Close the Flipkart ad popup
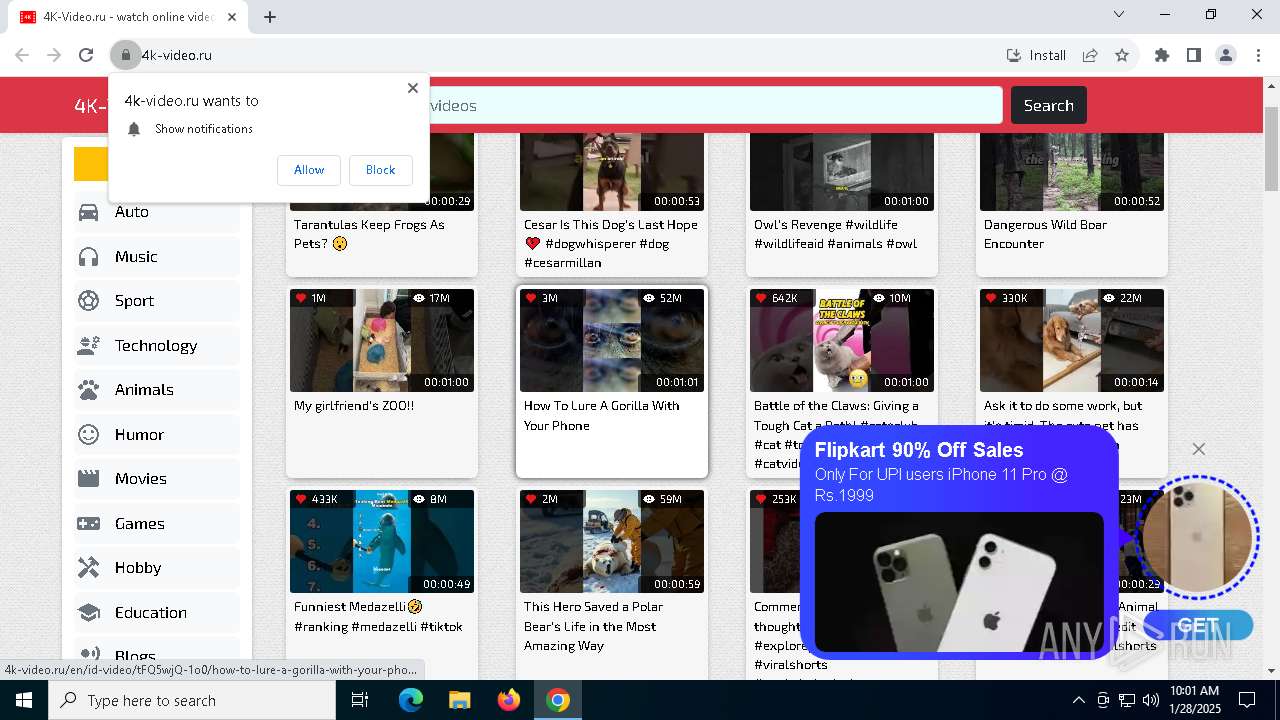Viewport: 1280px width, 720px height. point(1199,449)
